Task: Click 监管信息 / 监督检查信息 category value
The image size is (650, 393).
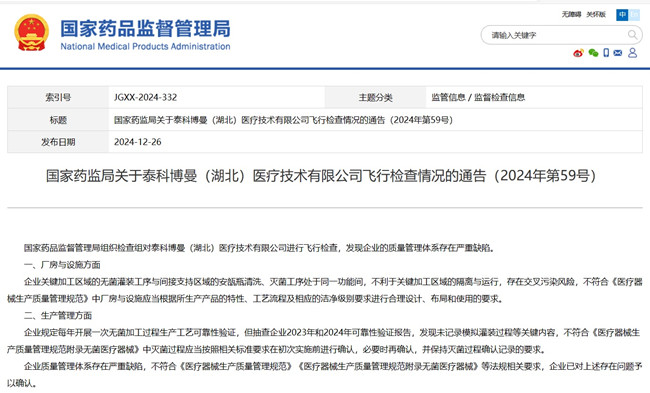Action: click(x=478, y=97)
